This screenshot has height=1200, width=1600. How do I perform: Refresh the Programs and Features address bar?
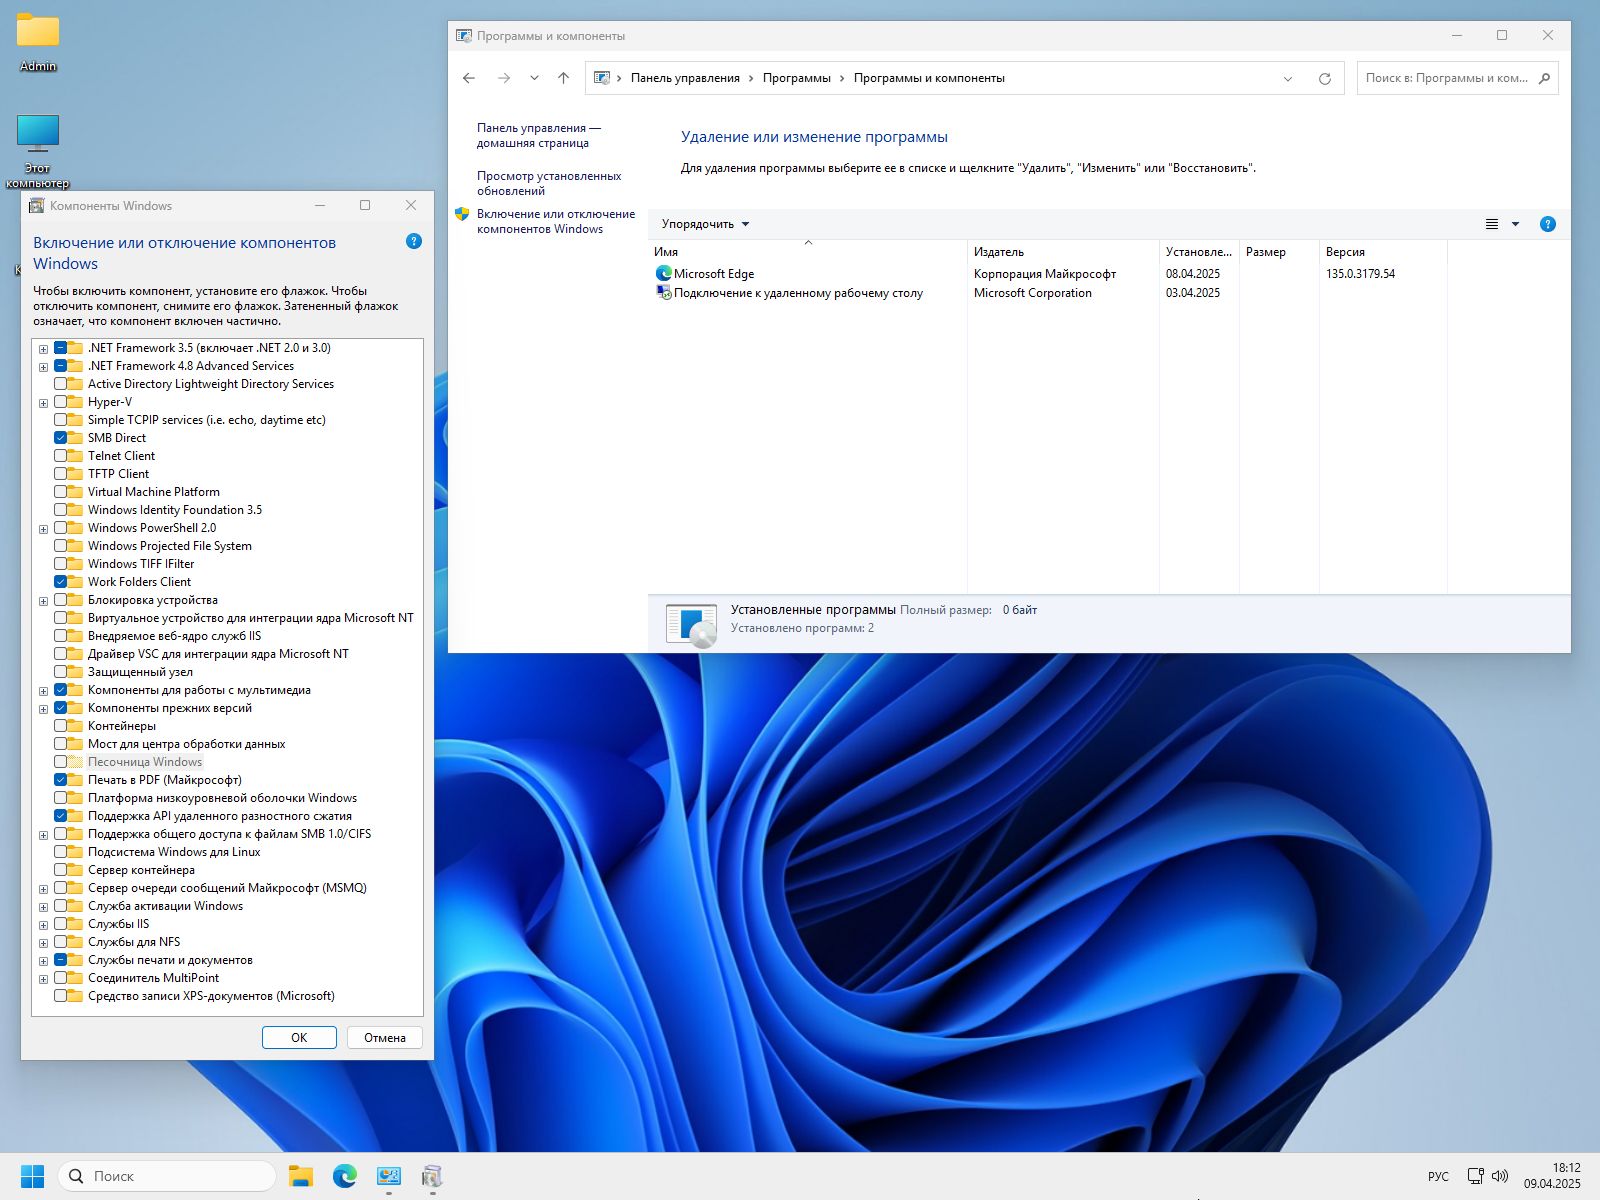[x=1325, y=78]
